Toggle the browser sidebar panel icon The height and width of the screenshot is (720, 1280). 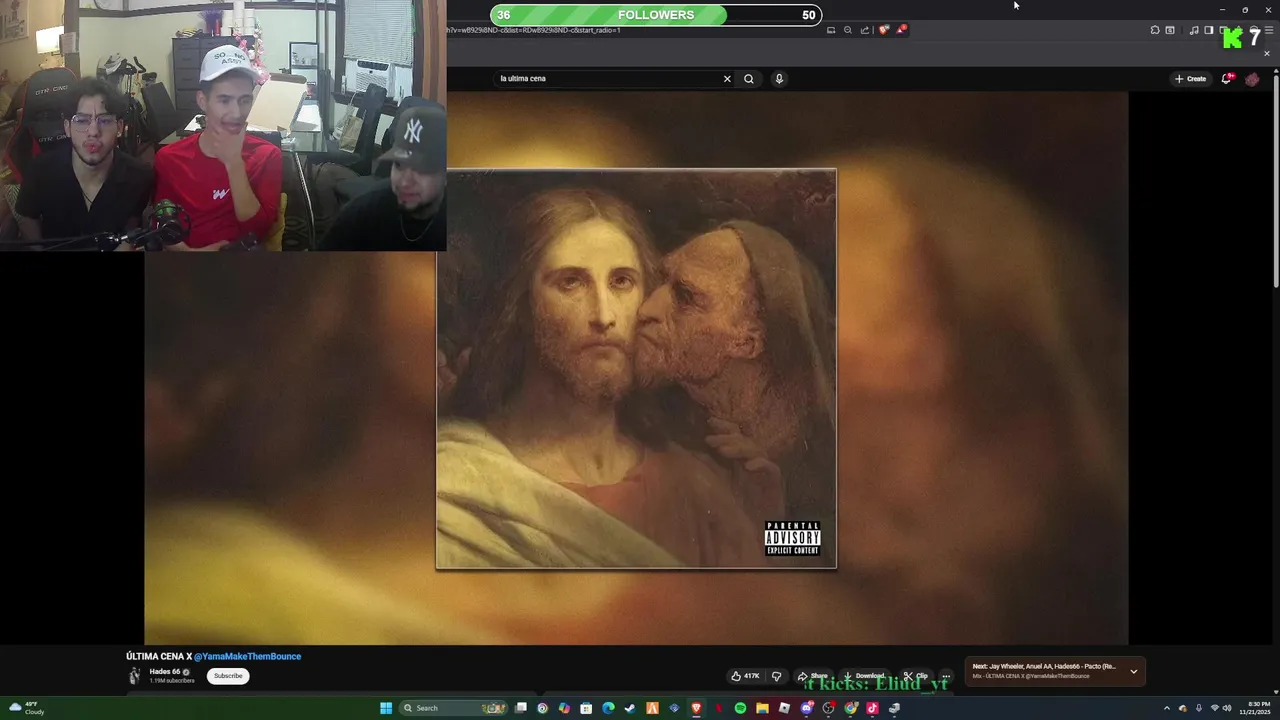click(x=1209, y=30)
